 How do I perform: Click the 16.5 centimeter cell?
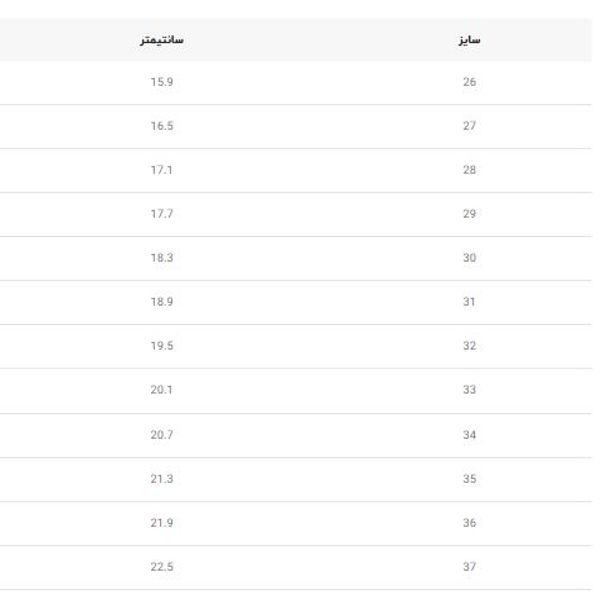coord(162,126)
